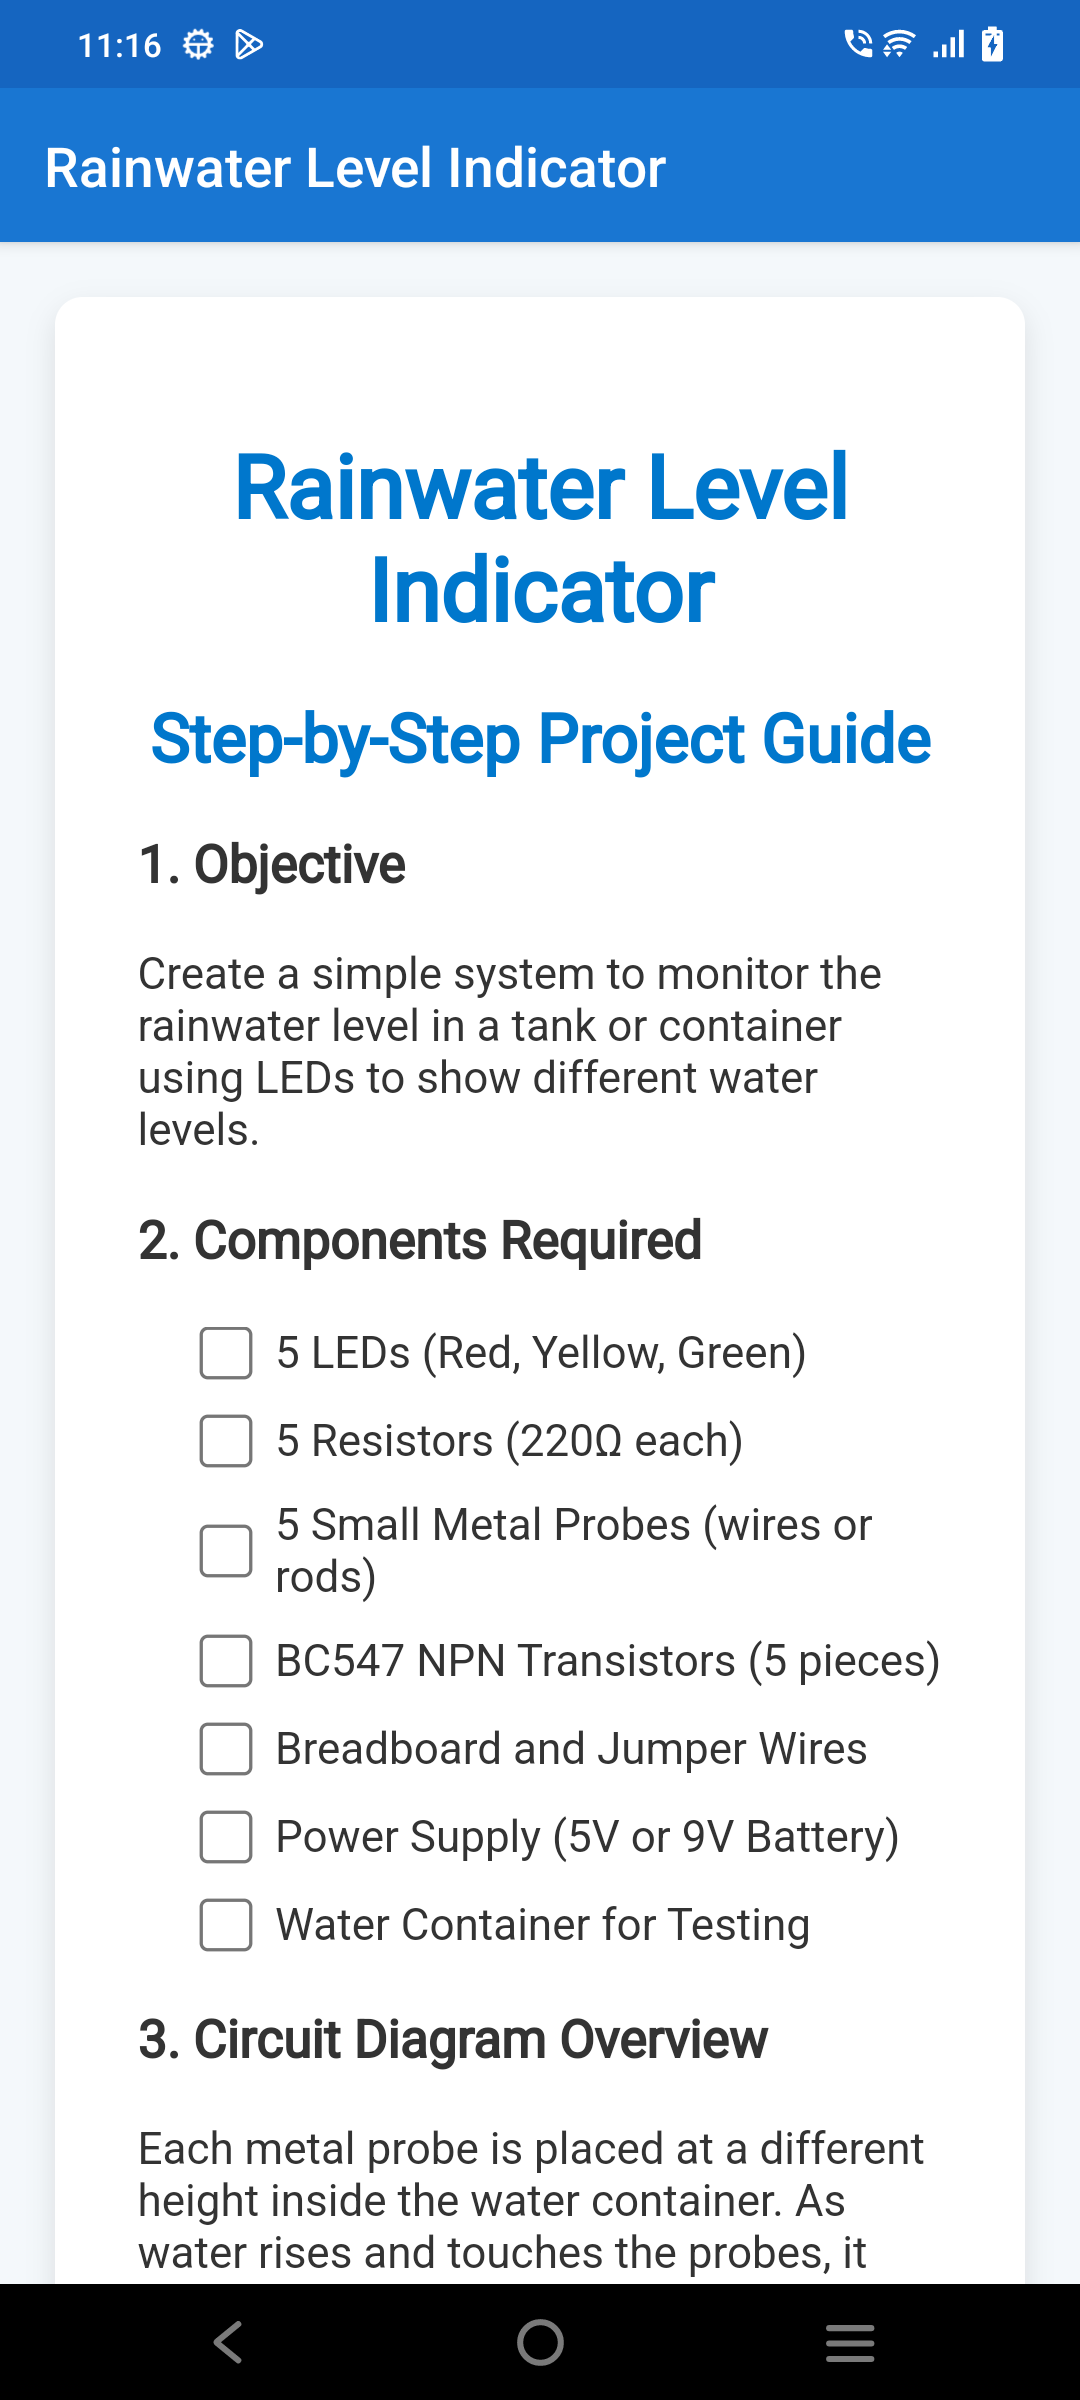
Task: Tap the 2. Components Required heading
Action: [x=420, y=1241]
